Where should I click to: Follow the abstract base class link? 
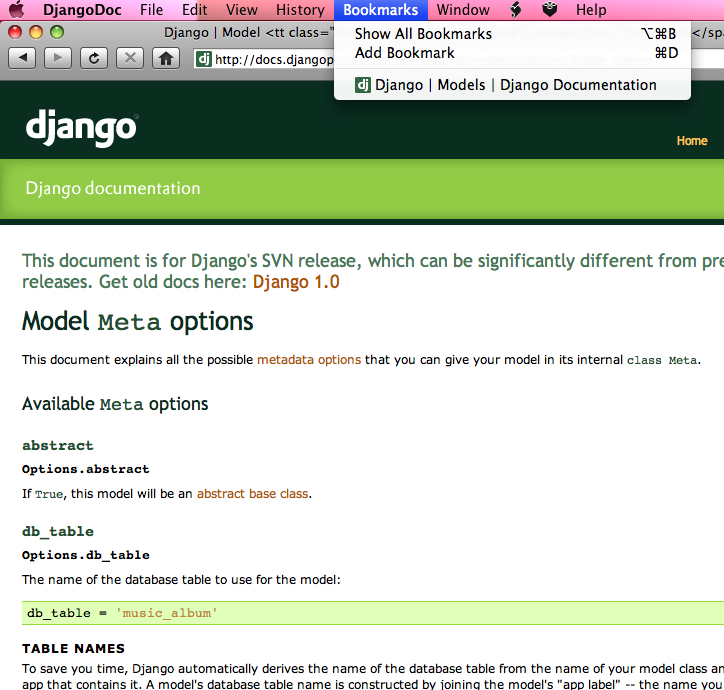point(253,494)
